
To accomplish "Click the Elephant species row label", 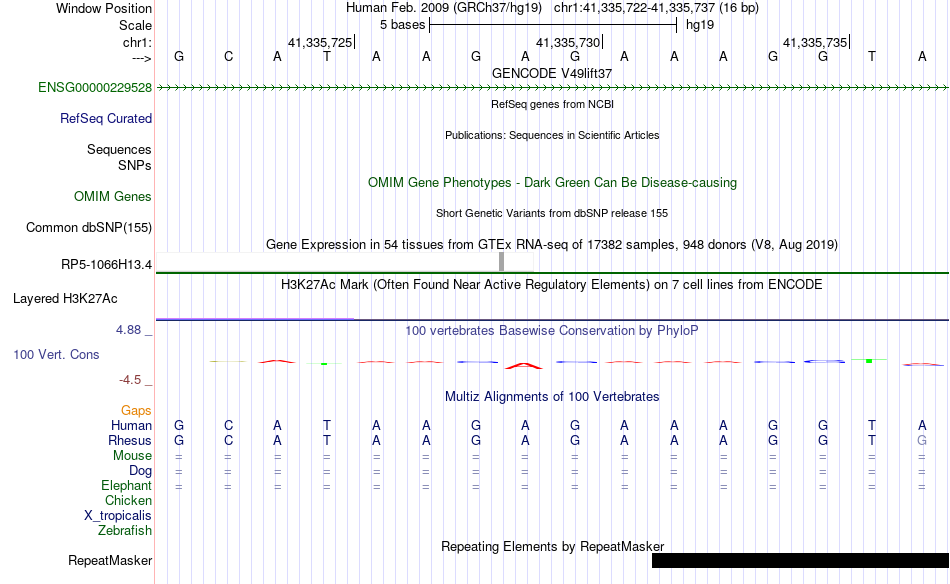I will 127,486.
